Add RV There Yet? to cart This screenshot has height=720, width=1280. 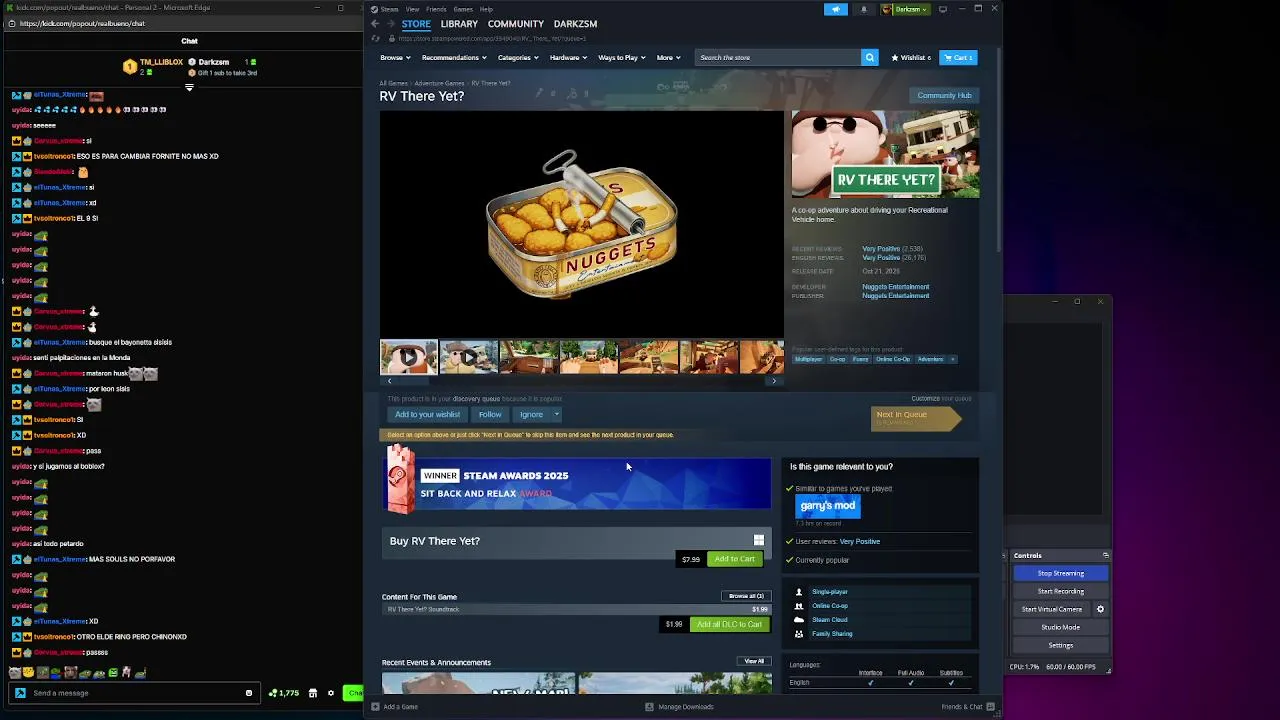pyautogui.click(x=734, y=559)
